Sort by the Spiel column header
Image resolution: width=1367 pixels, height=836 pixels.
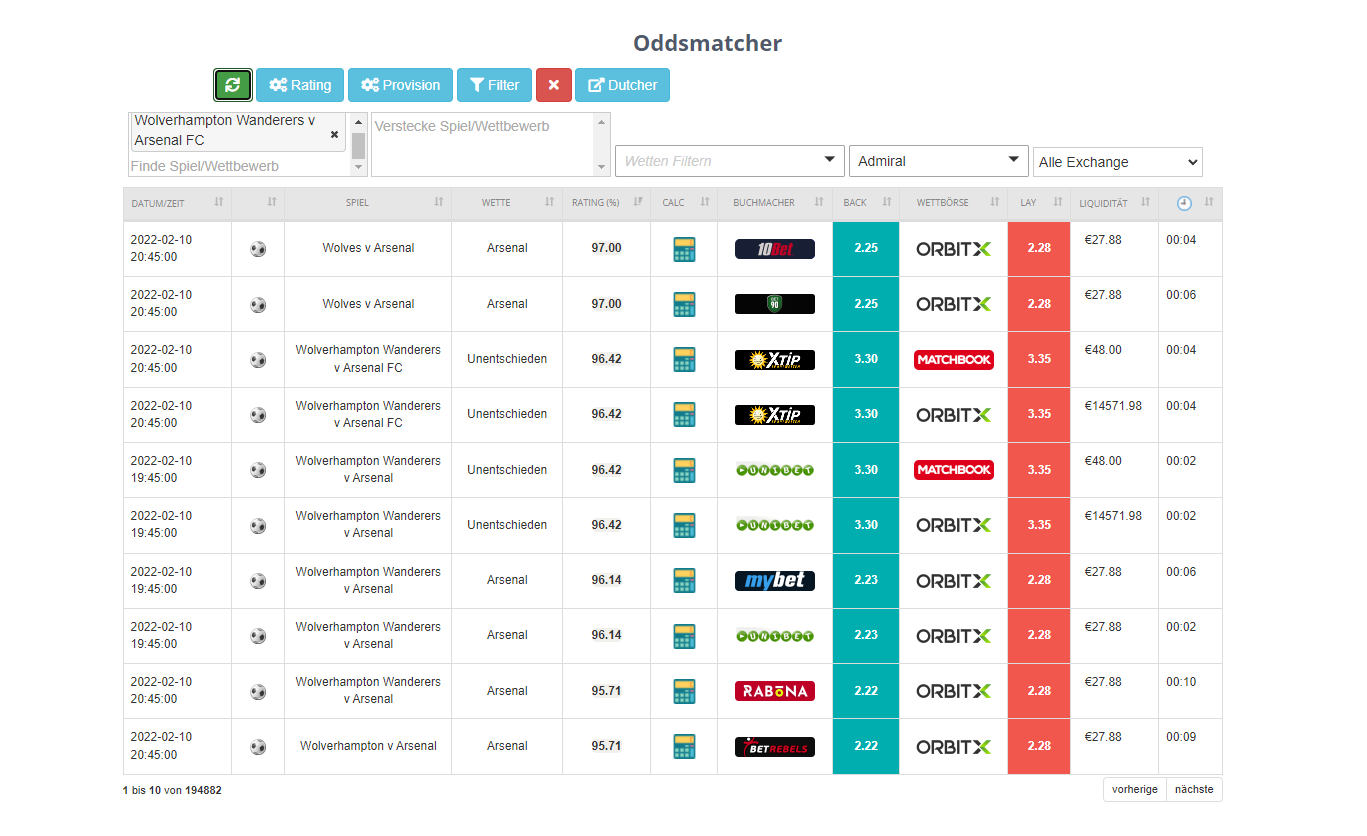[x=368, y=203]
